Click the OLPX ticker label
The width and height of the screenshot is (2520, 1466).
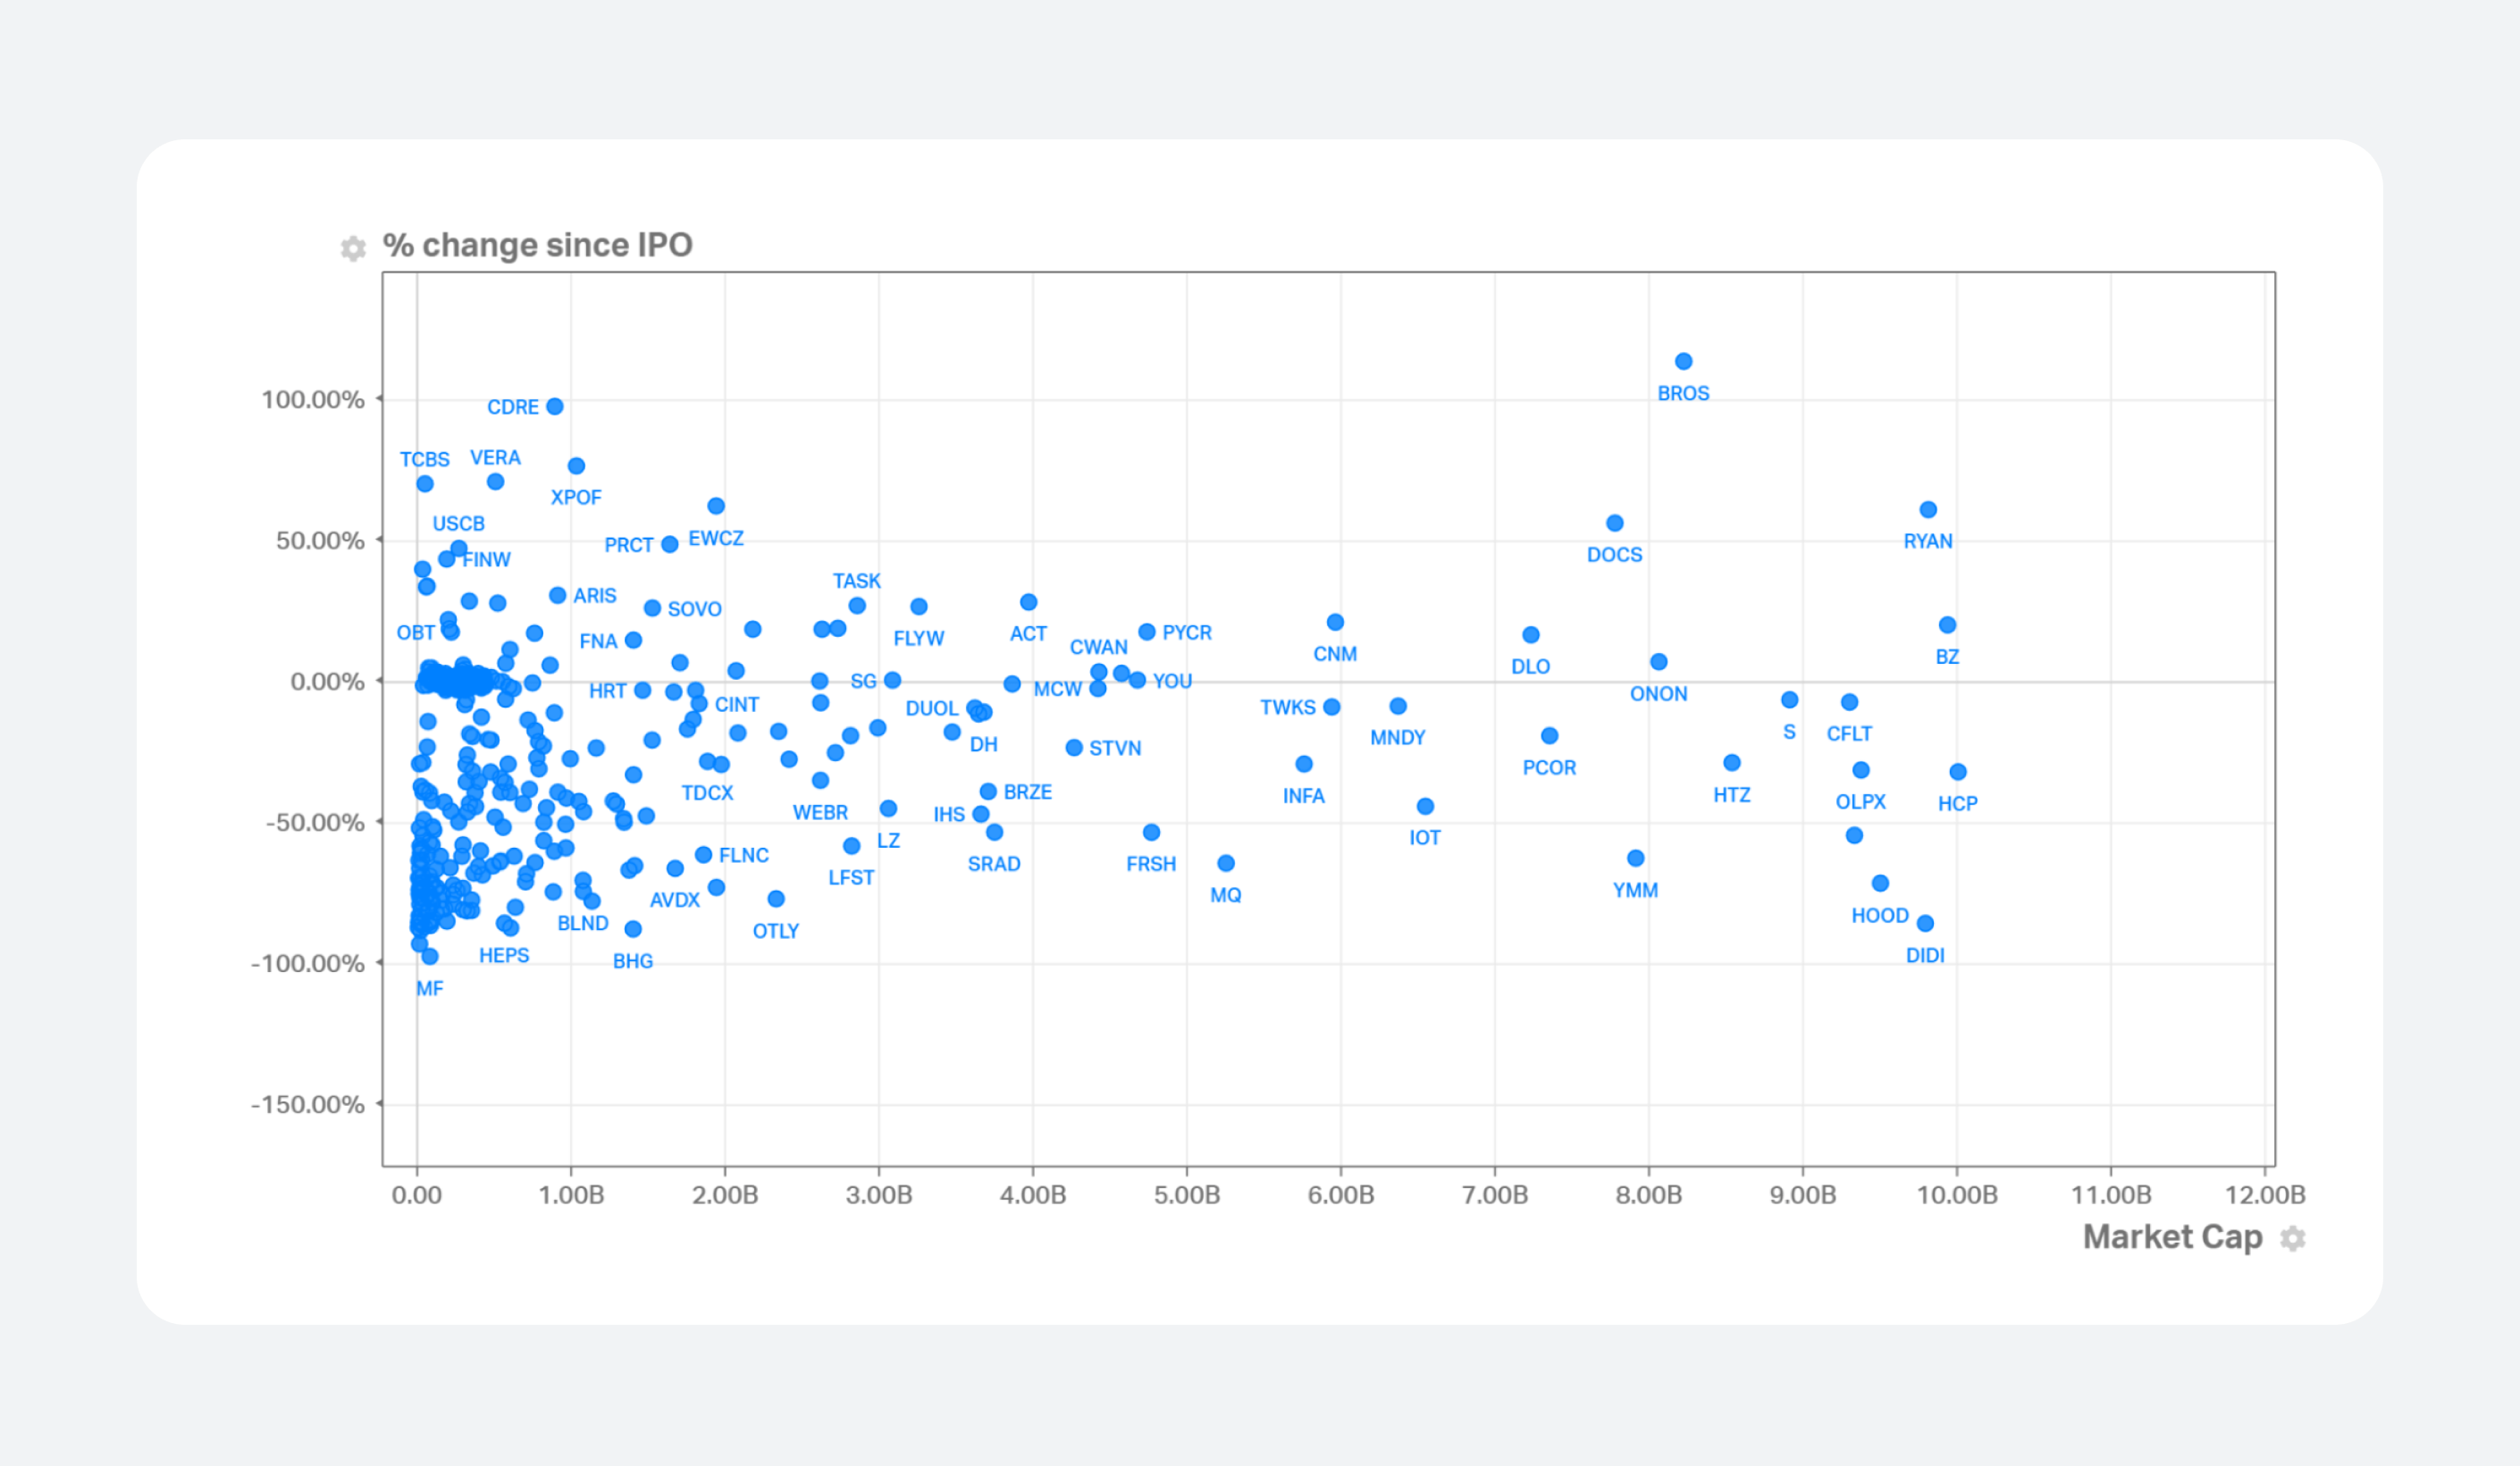[x=1860, y=802]
